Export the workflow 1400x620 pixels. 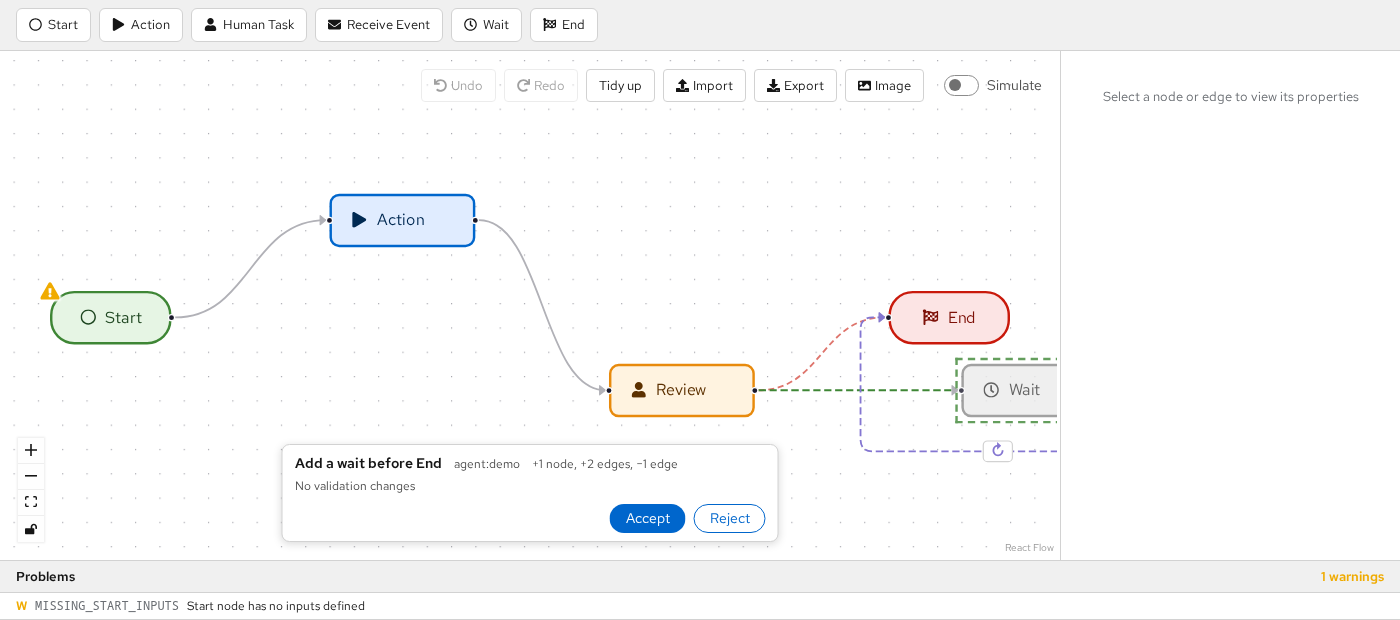795,85
